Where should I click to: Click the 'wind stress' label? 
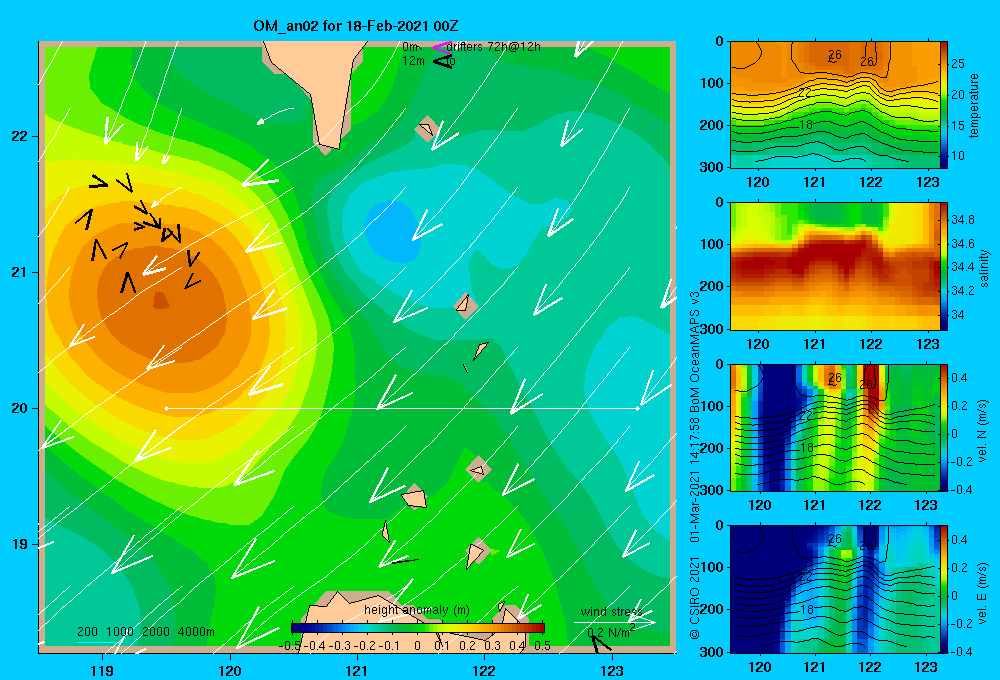[611, 612]
